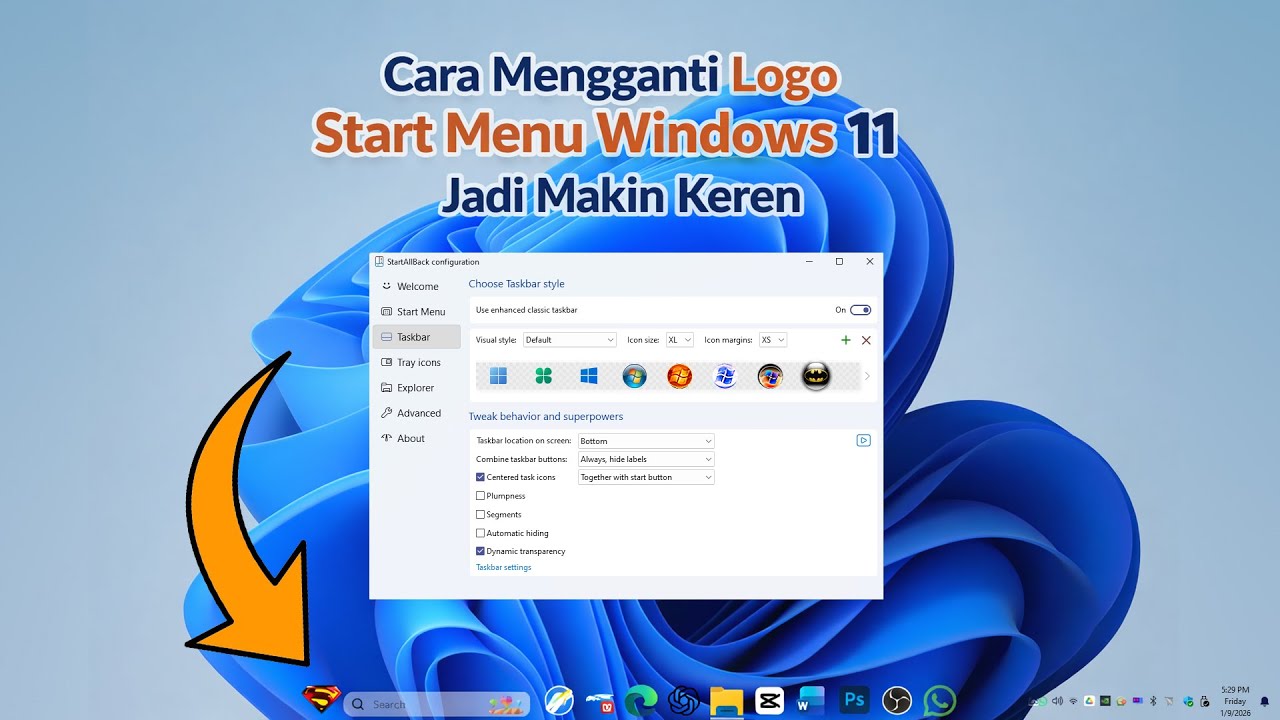Open the video tutorial play icon
This screenshot has width=1280, height=720.
tap(864, 440)
